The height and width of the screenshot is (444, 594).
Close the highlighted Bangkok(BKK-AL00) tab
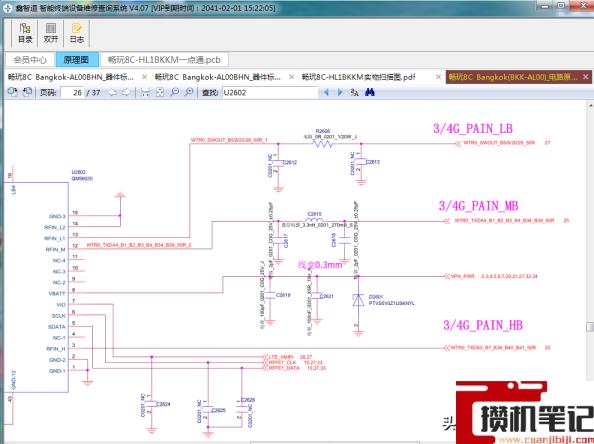[585, 77]
